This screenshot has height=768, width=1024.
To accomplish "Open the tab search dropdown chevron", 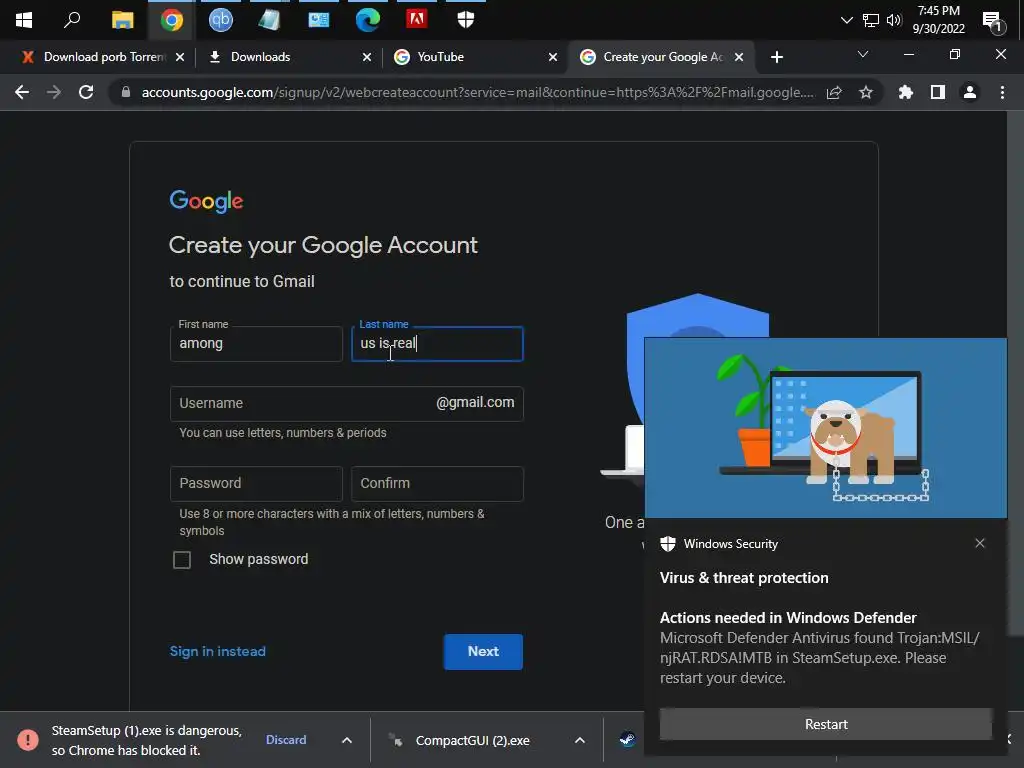I will [x=863, y=54].
